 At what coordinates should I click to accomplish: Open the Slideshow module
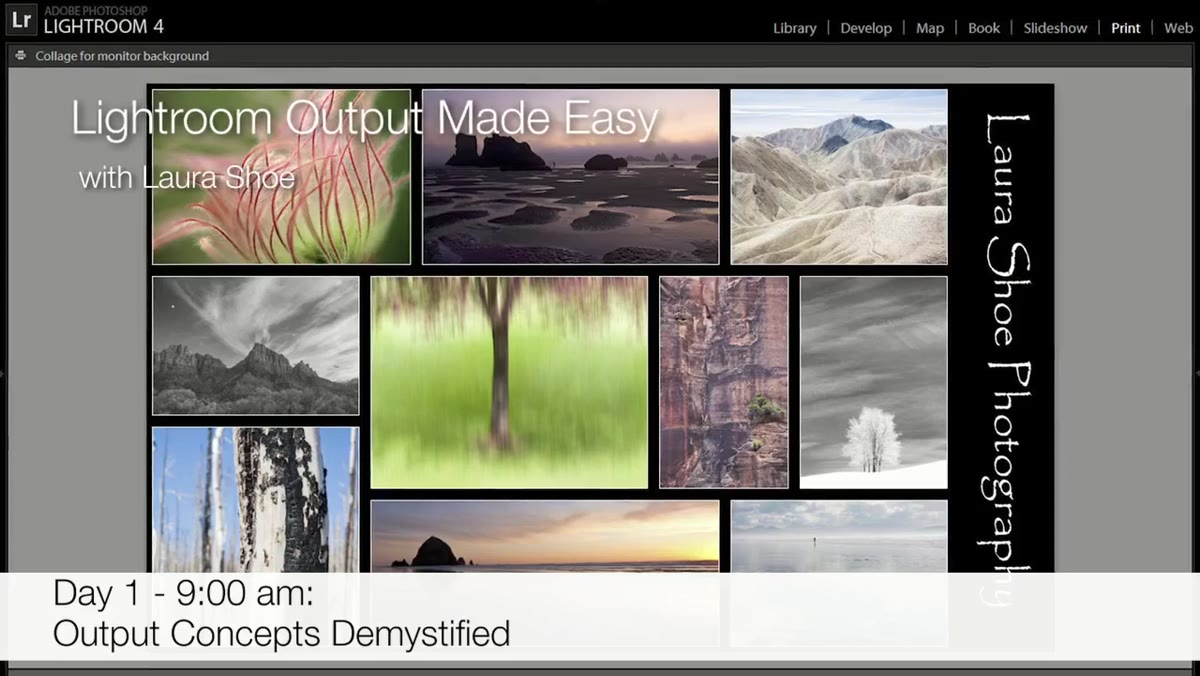[1055, 28]
